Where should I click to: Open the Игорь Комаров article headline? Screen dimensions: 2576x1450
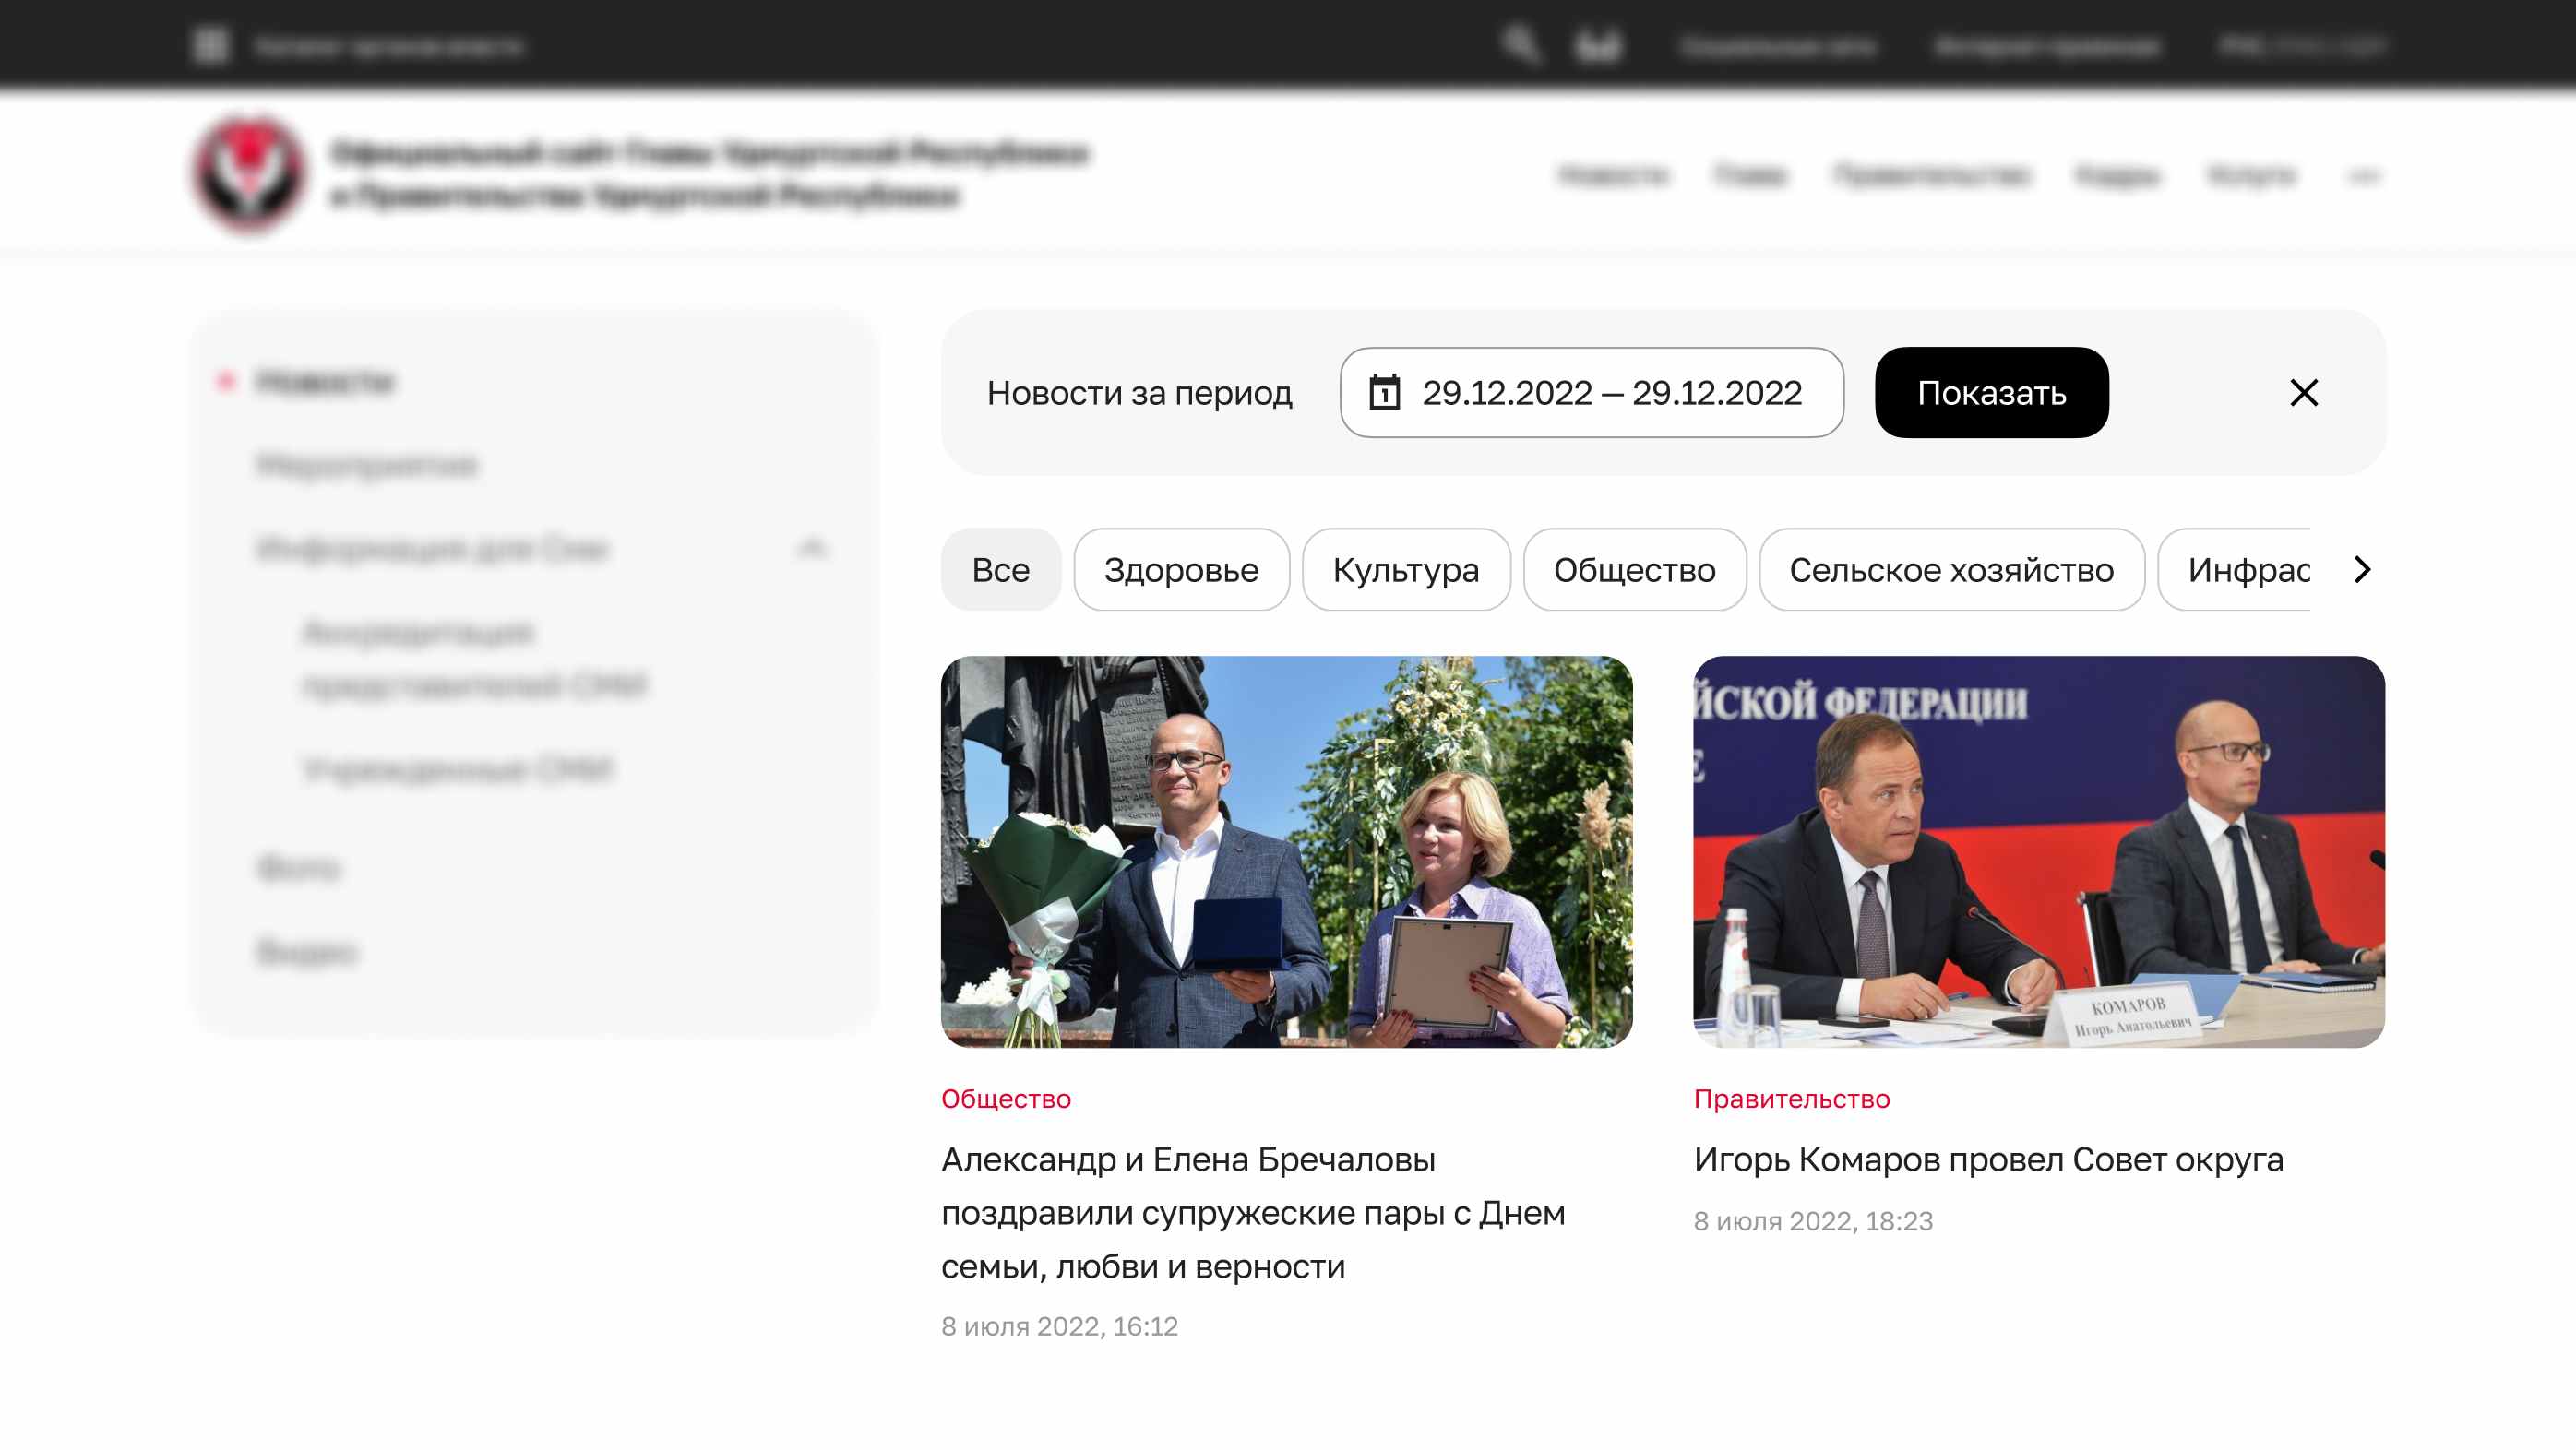click(1988, 1160)
